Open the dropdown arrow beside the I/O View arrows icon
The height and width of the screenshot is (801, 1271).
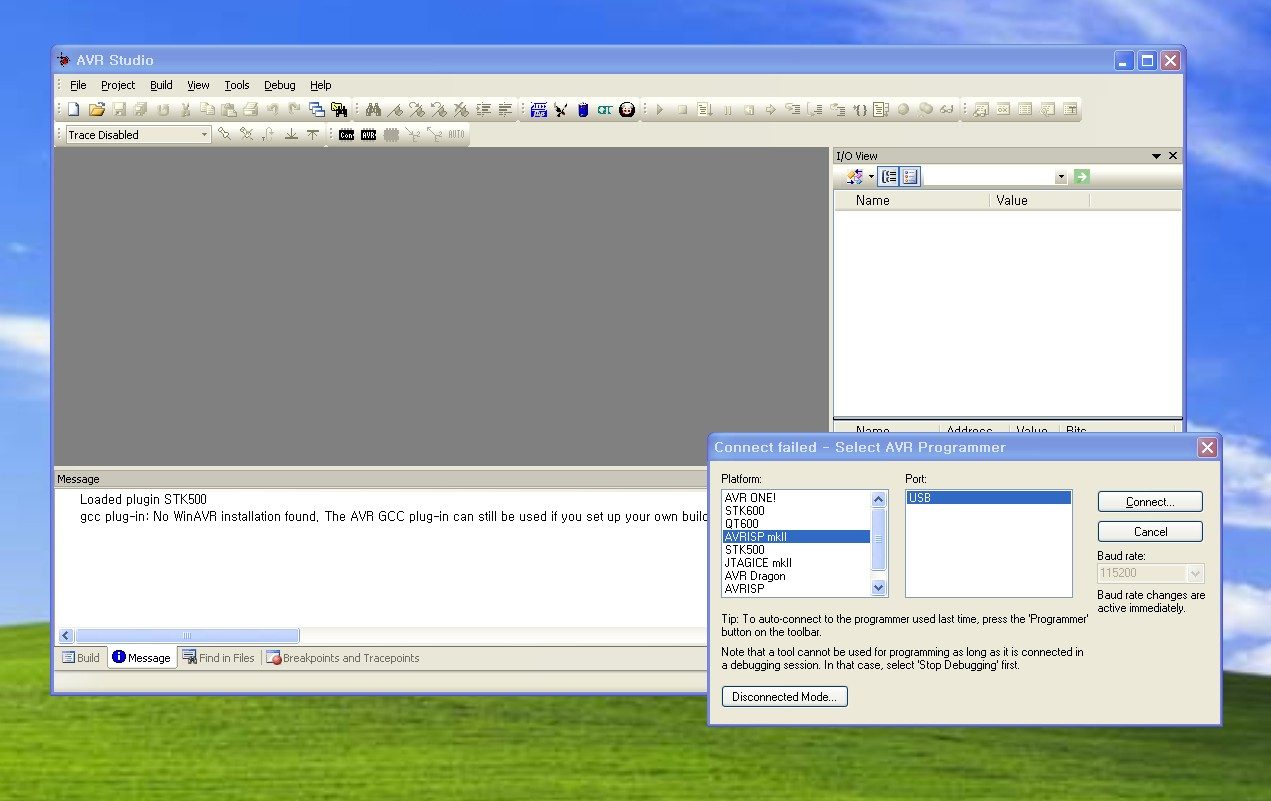871,177
